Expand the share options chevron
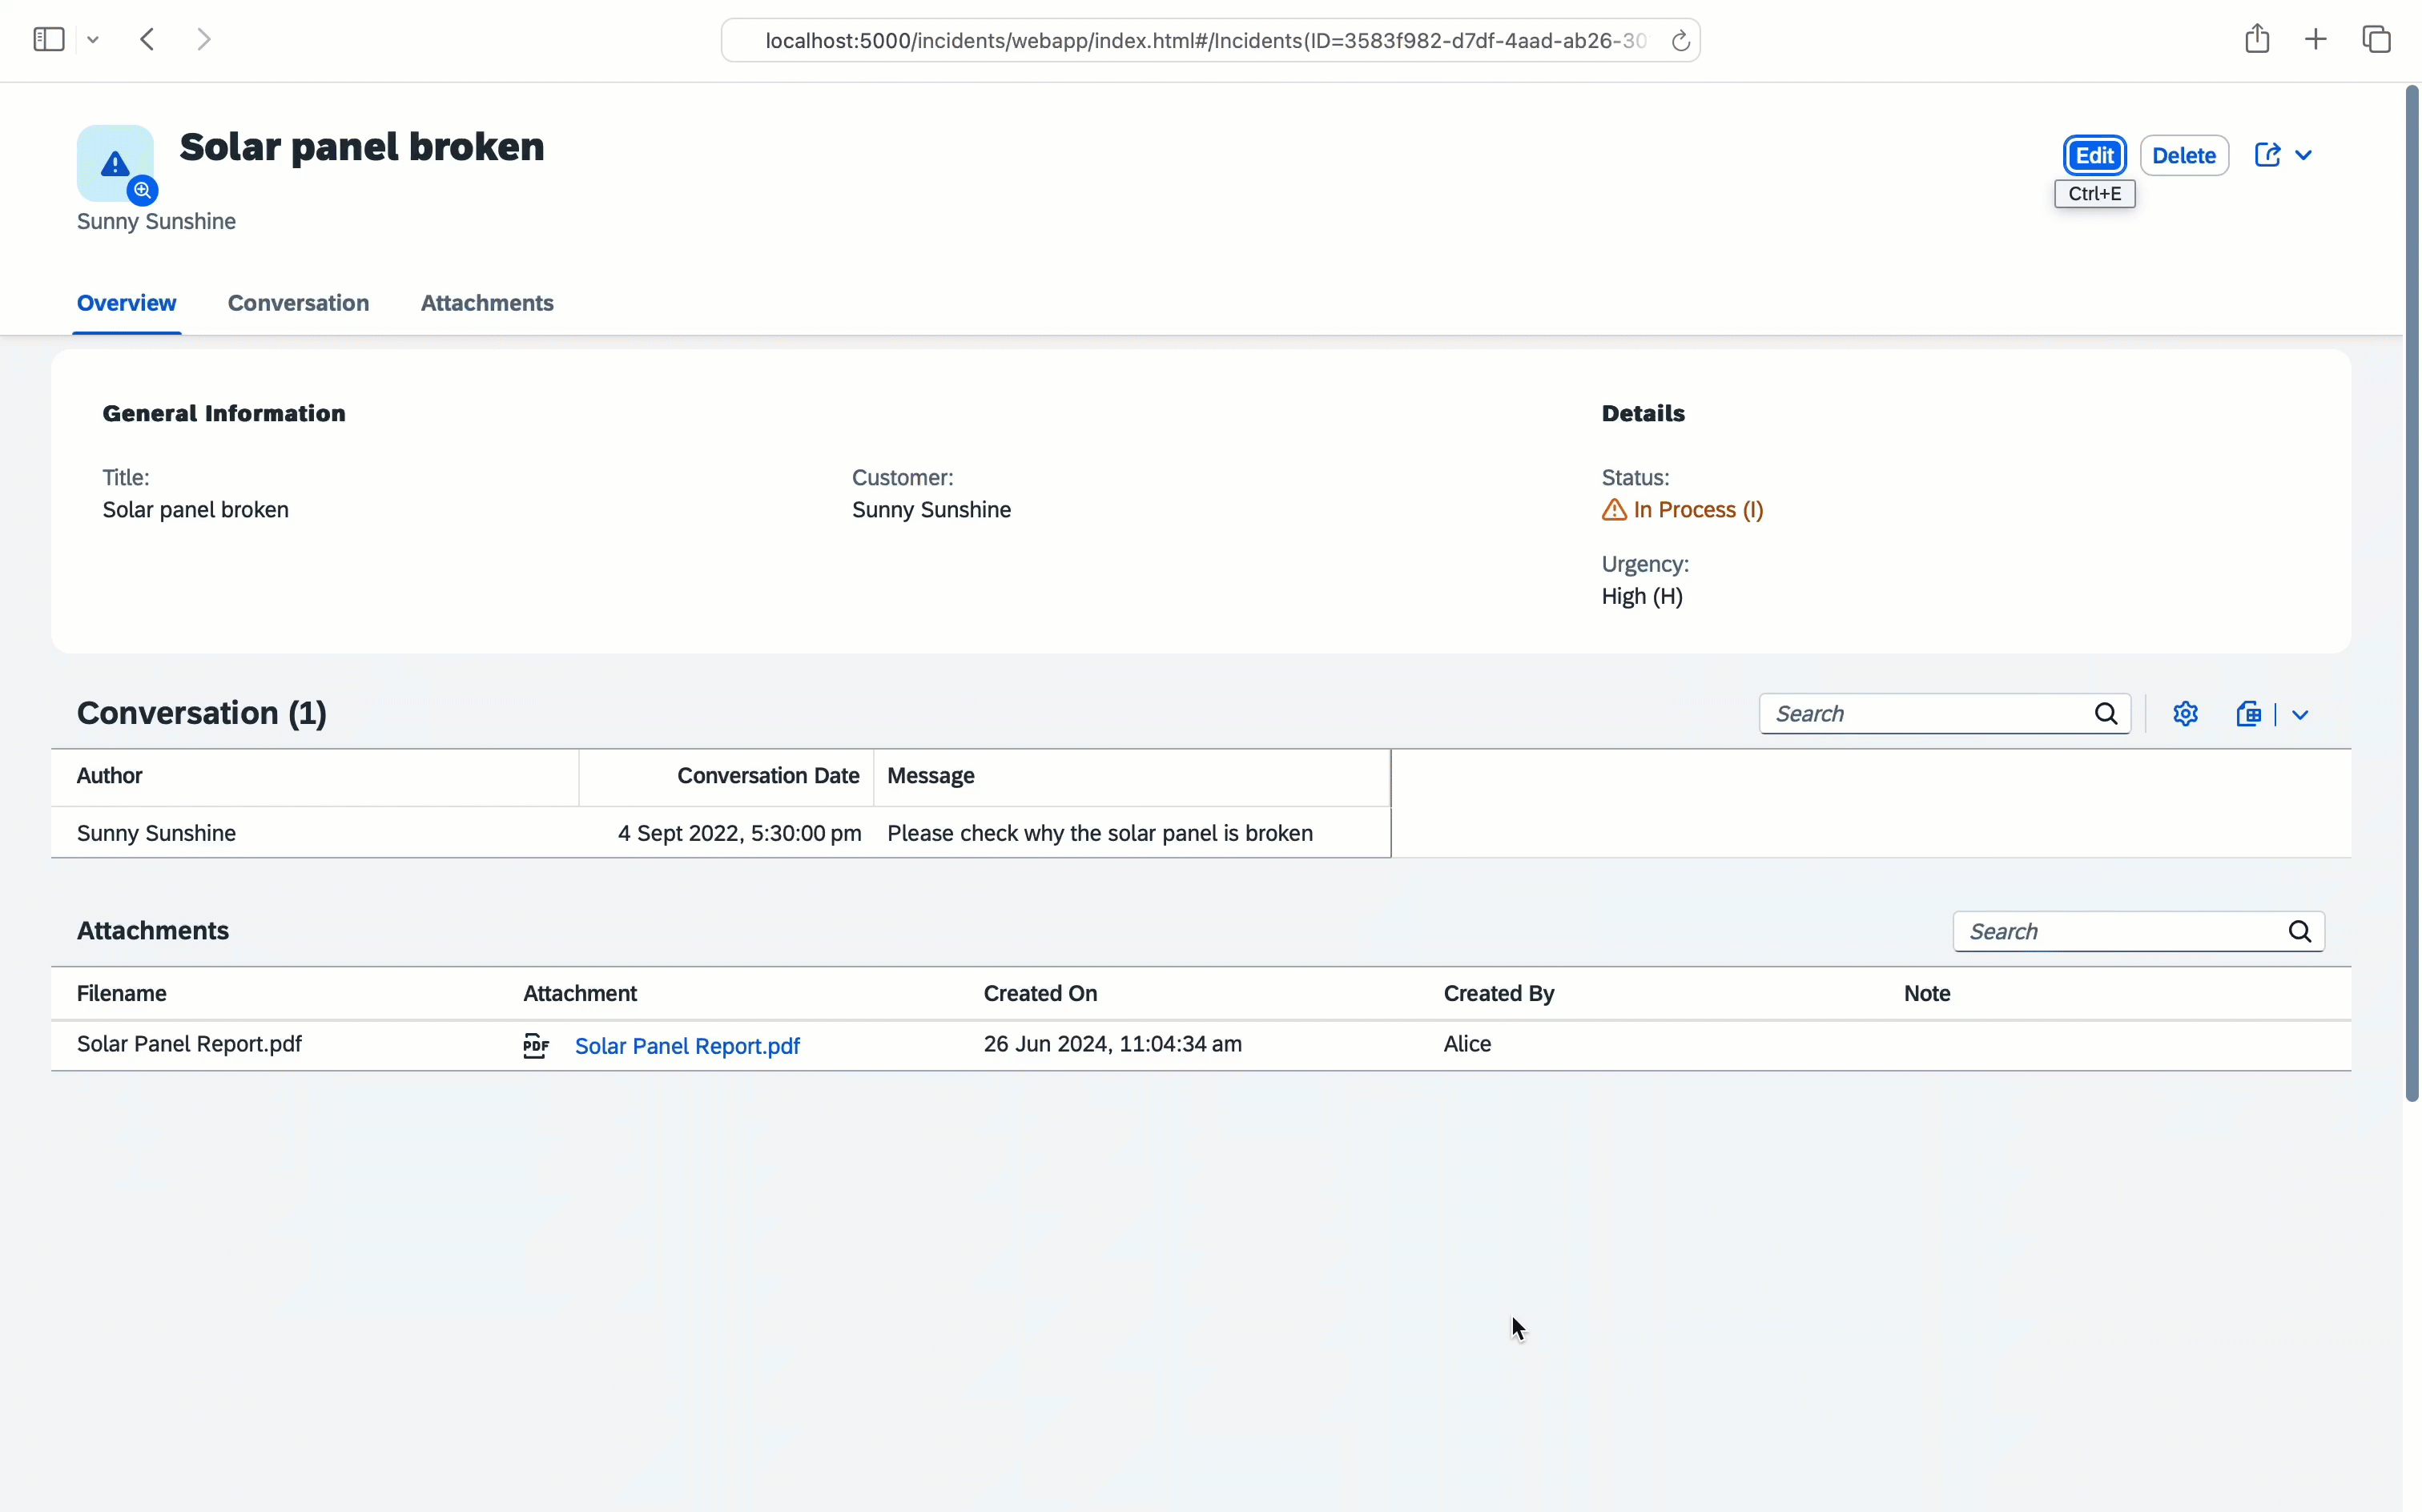This screenshot has height=1512, width=2422. coord(2304,155)
